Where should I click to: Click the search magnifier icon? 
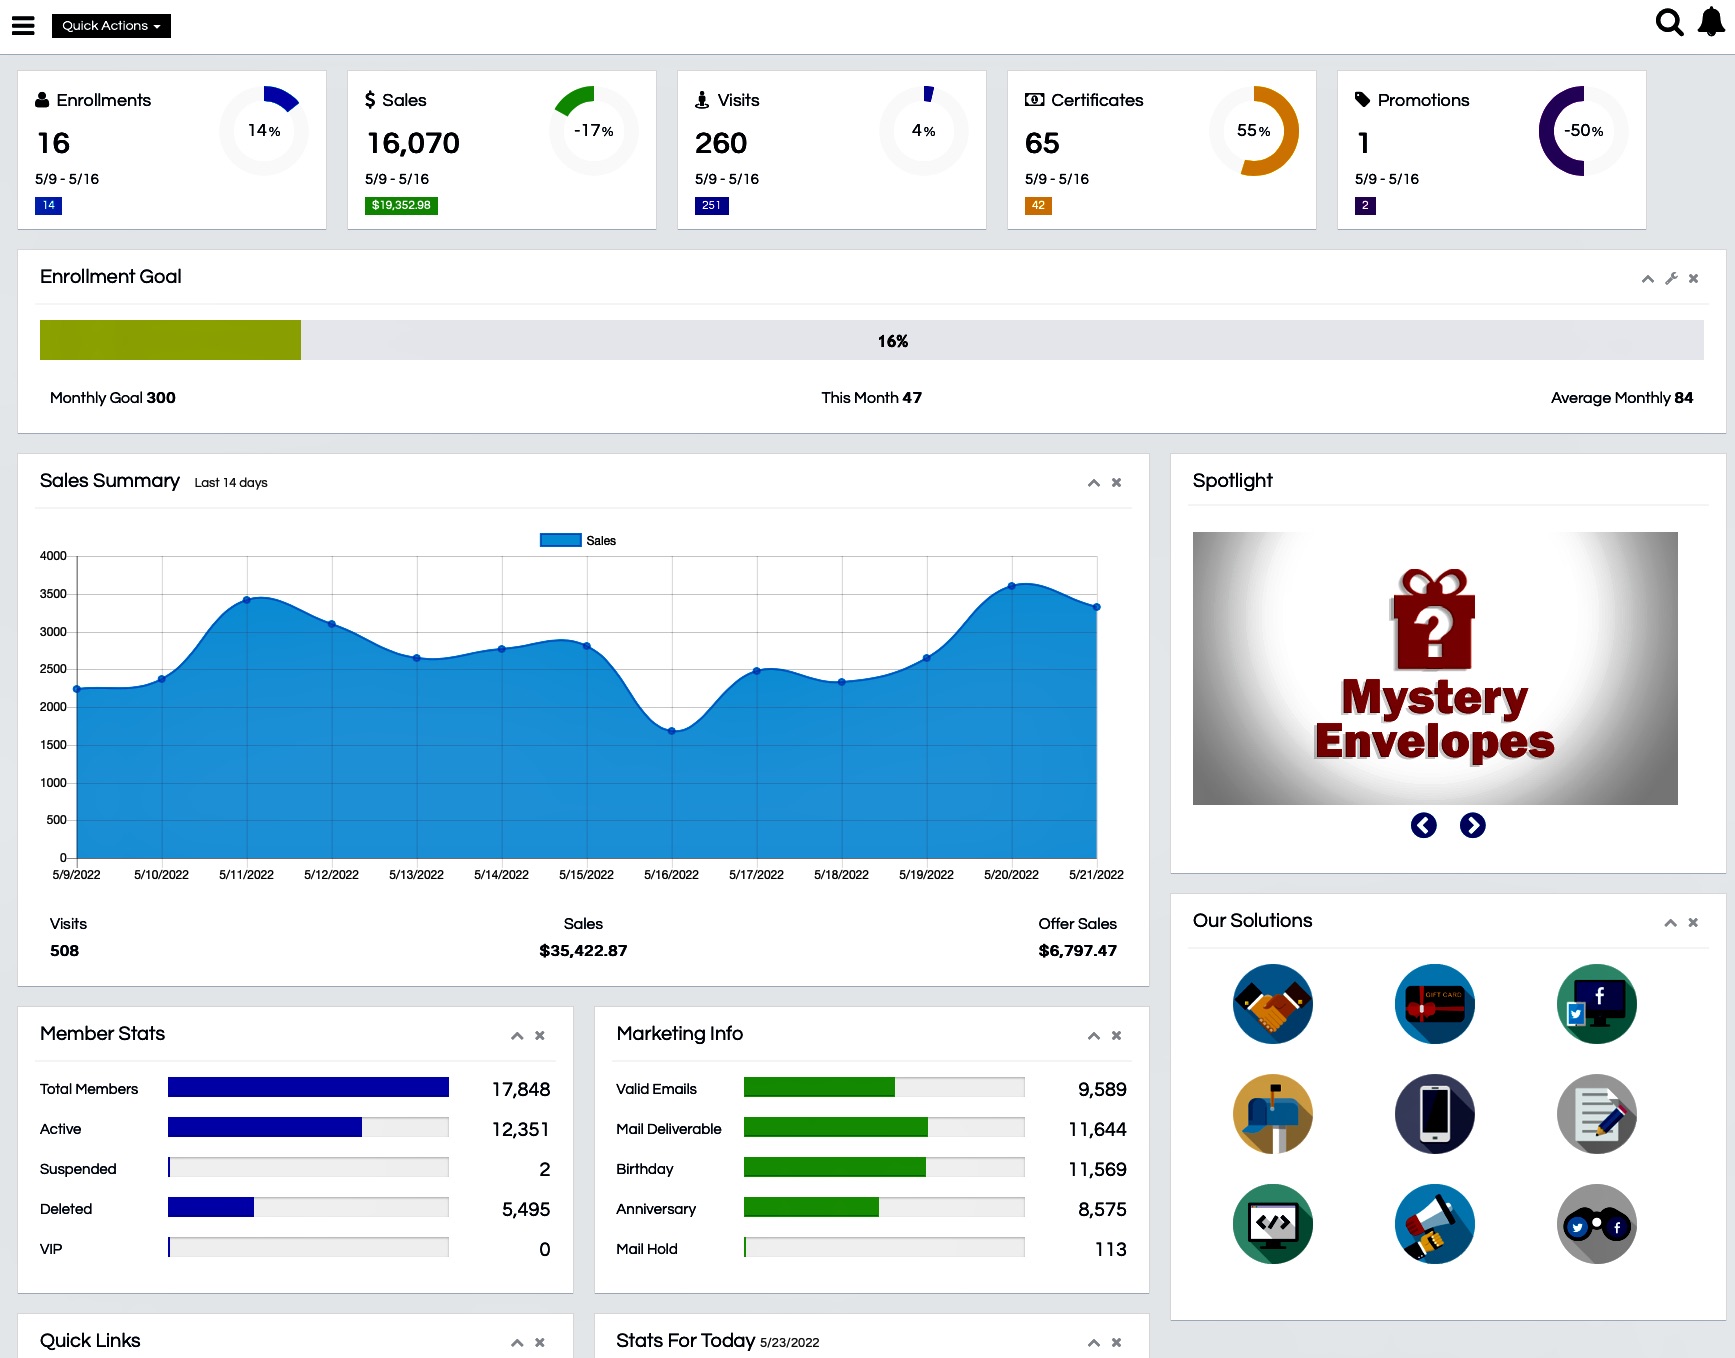click(1669, 22)
